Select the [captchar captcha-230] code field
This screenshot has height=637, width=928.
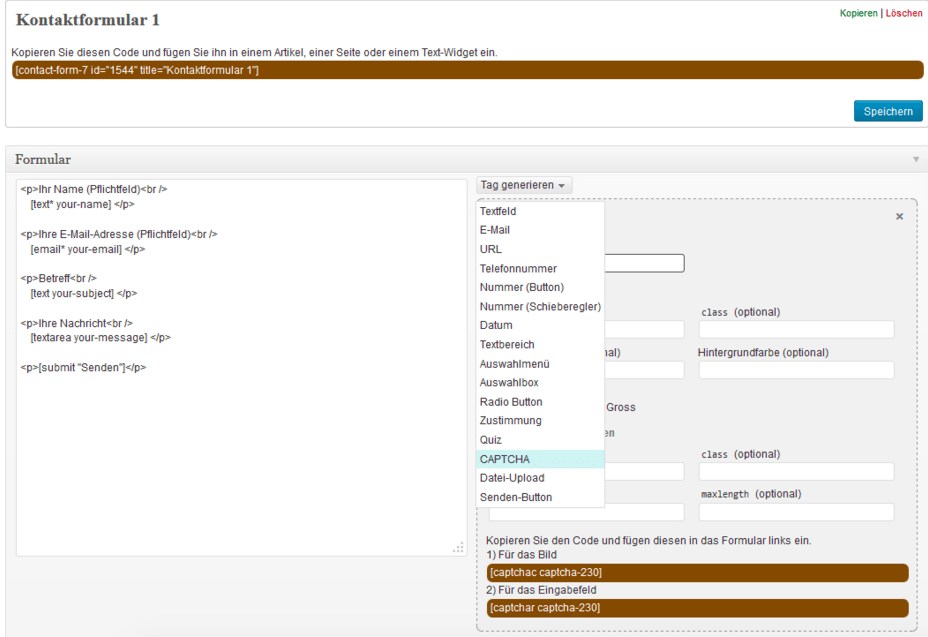pos(697,608)
